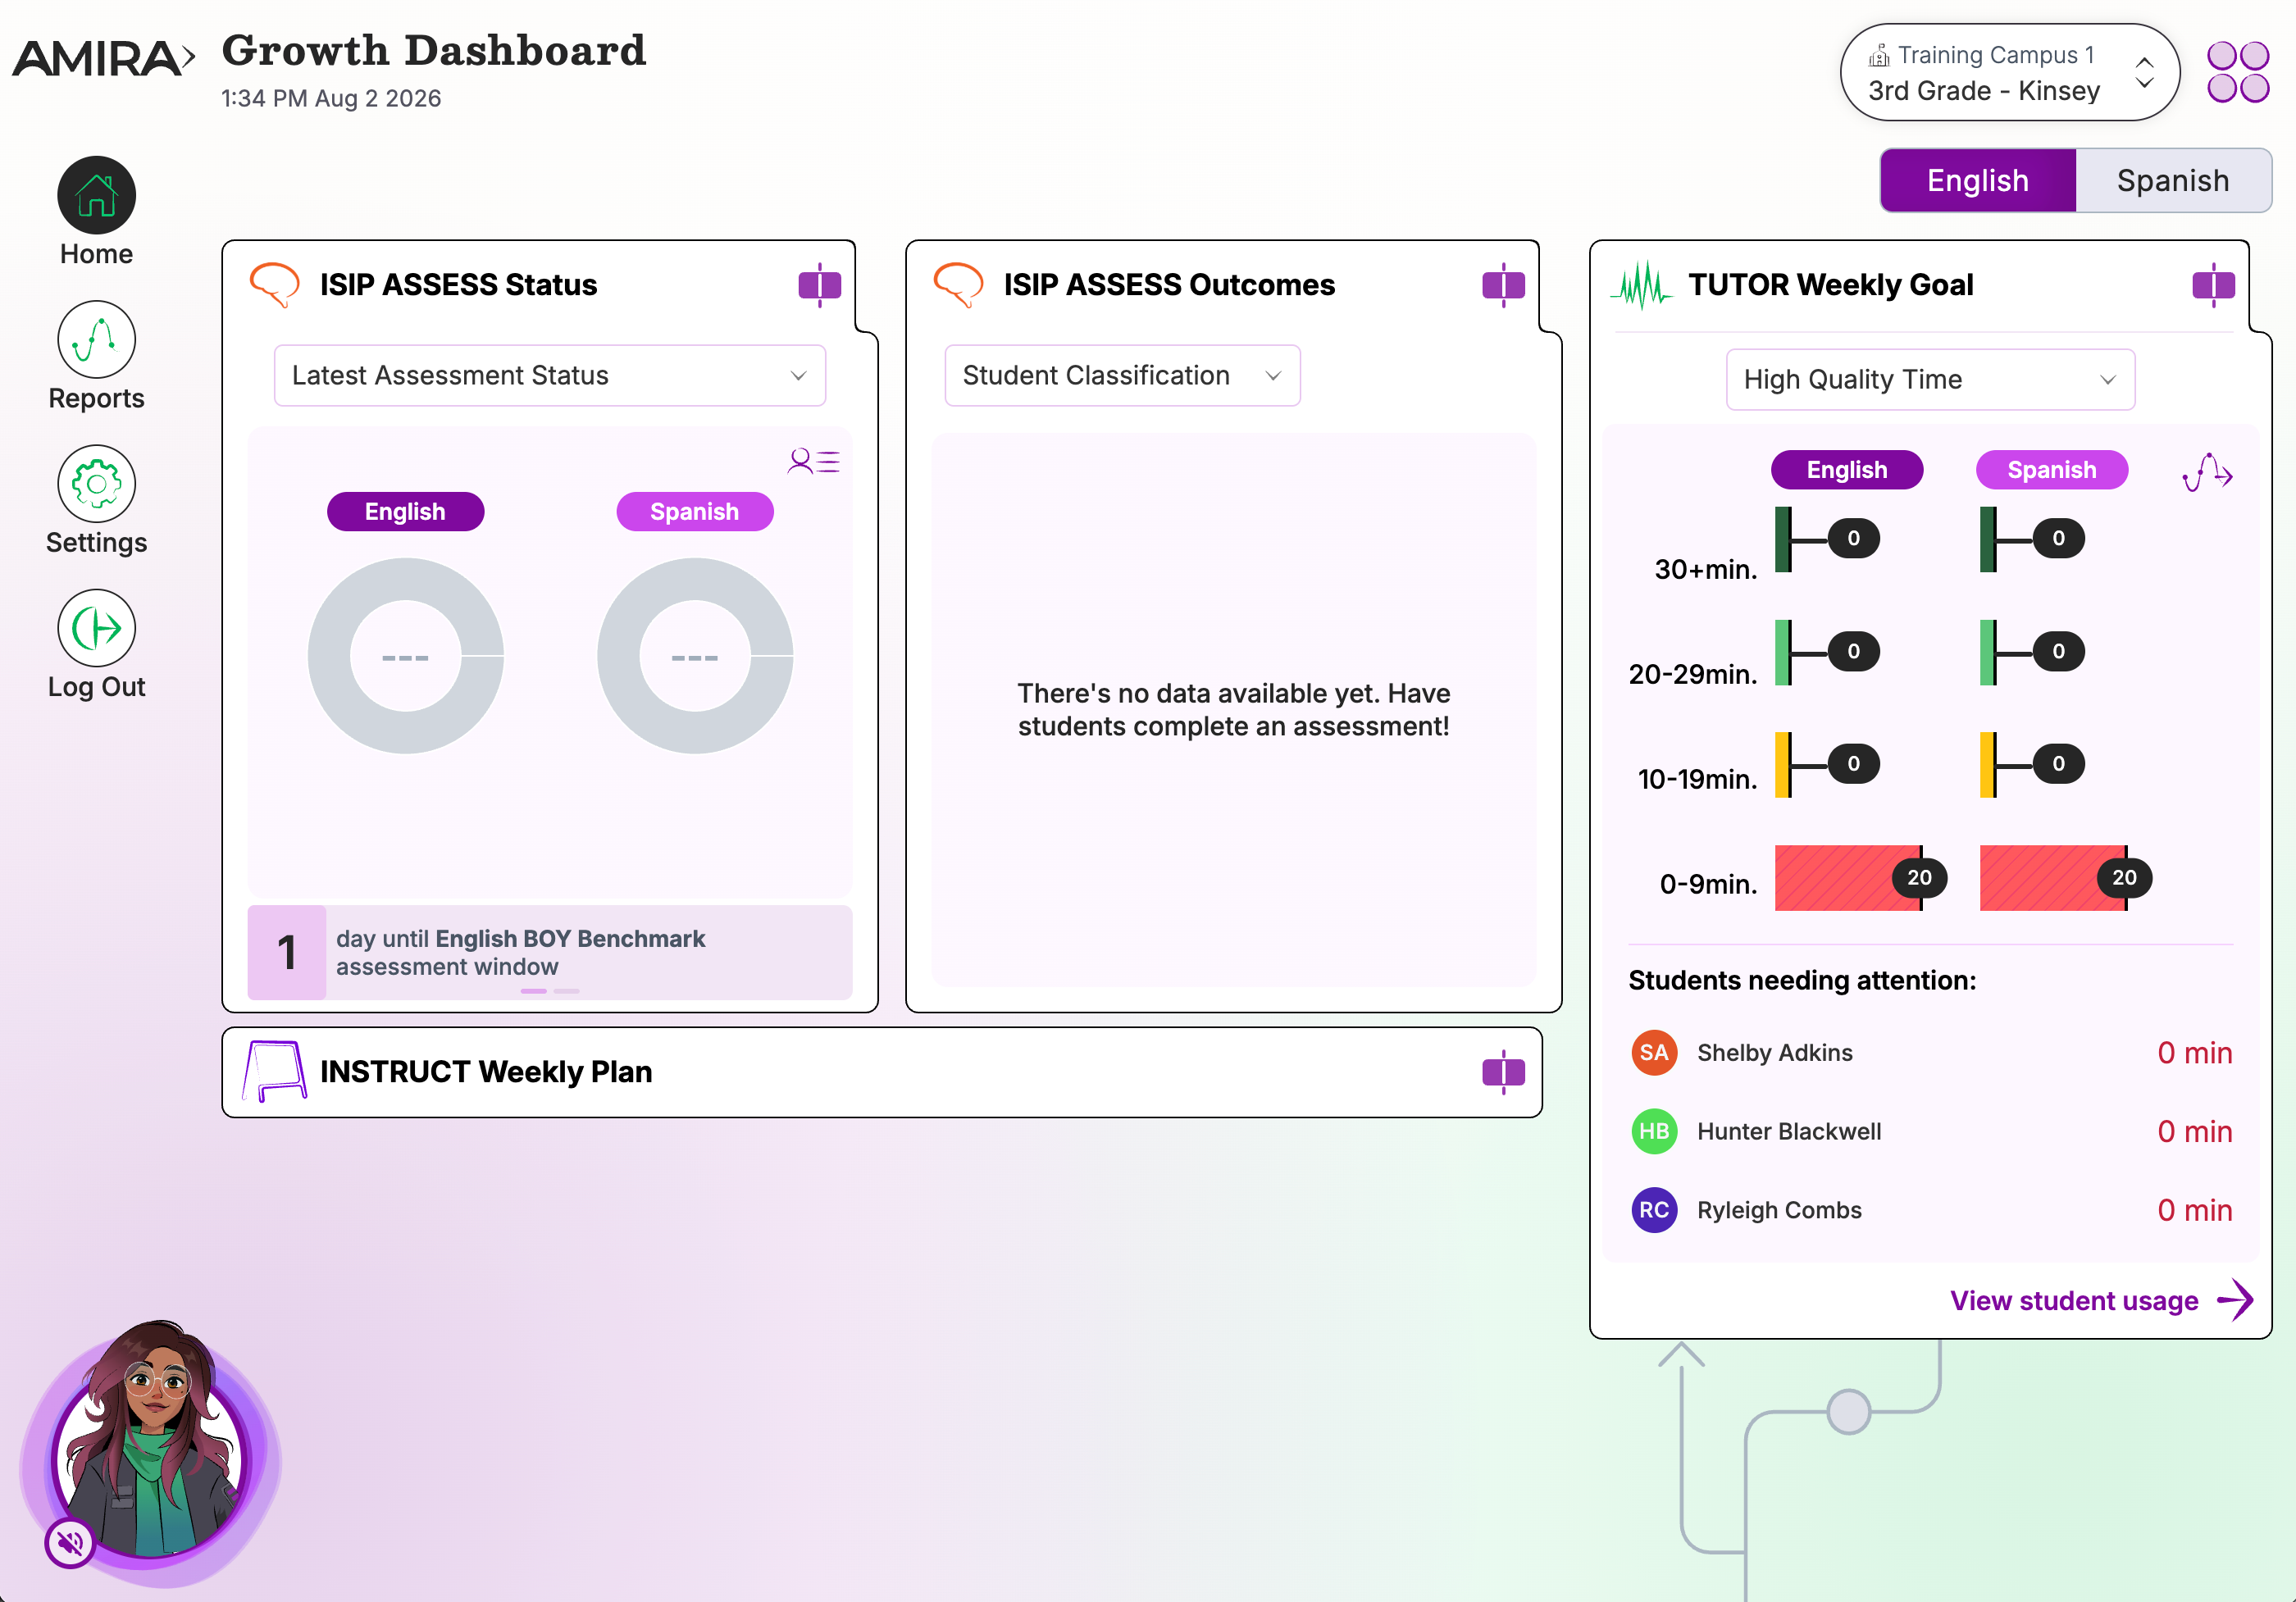Open the Student Classification dropdown

click(x=1122, y=376)
